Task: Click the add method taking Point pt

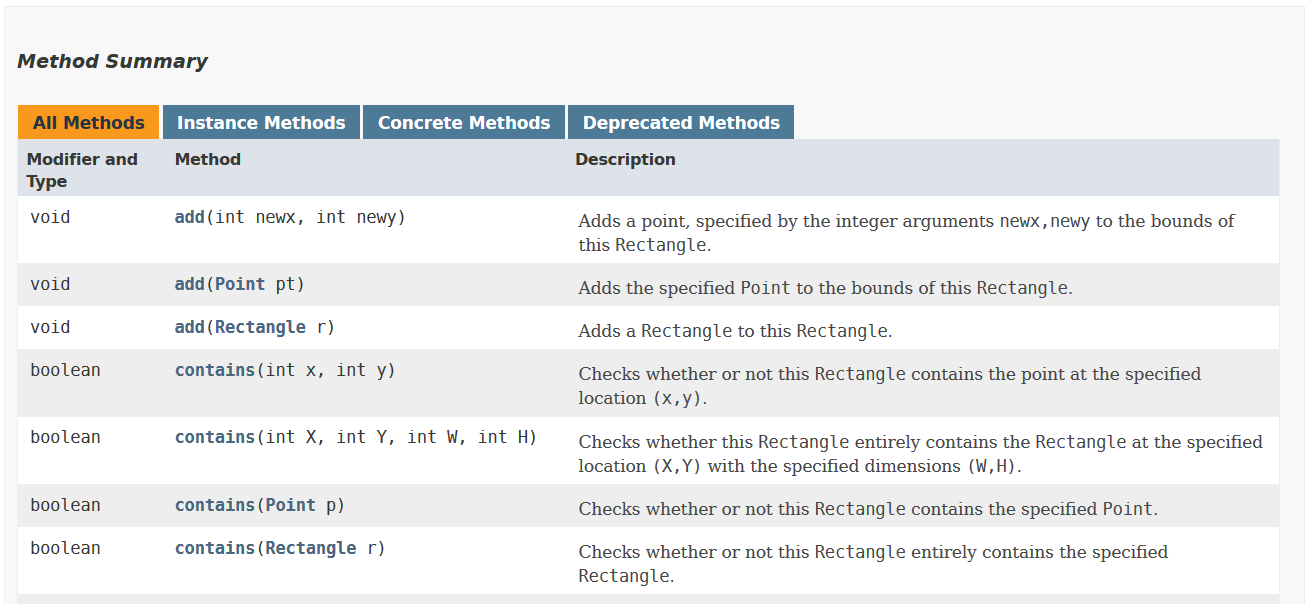Action: point(189,284)
